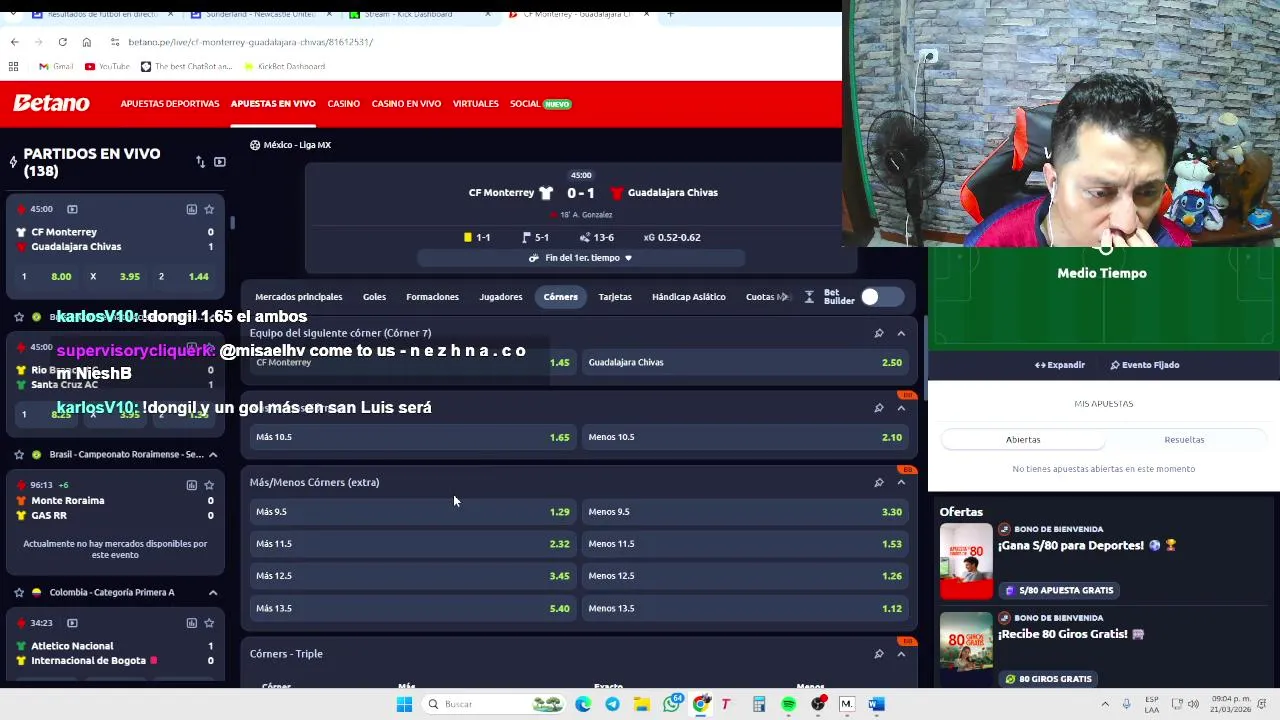
Task: Open Casino en Vivo section
Action: (x=406, y=104)
